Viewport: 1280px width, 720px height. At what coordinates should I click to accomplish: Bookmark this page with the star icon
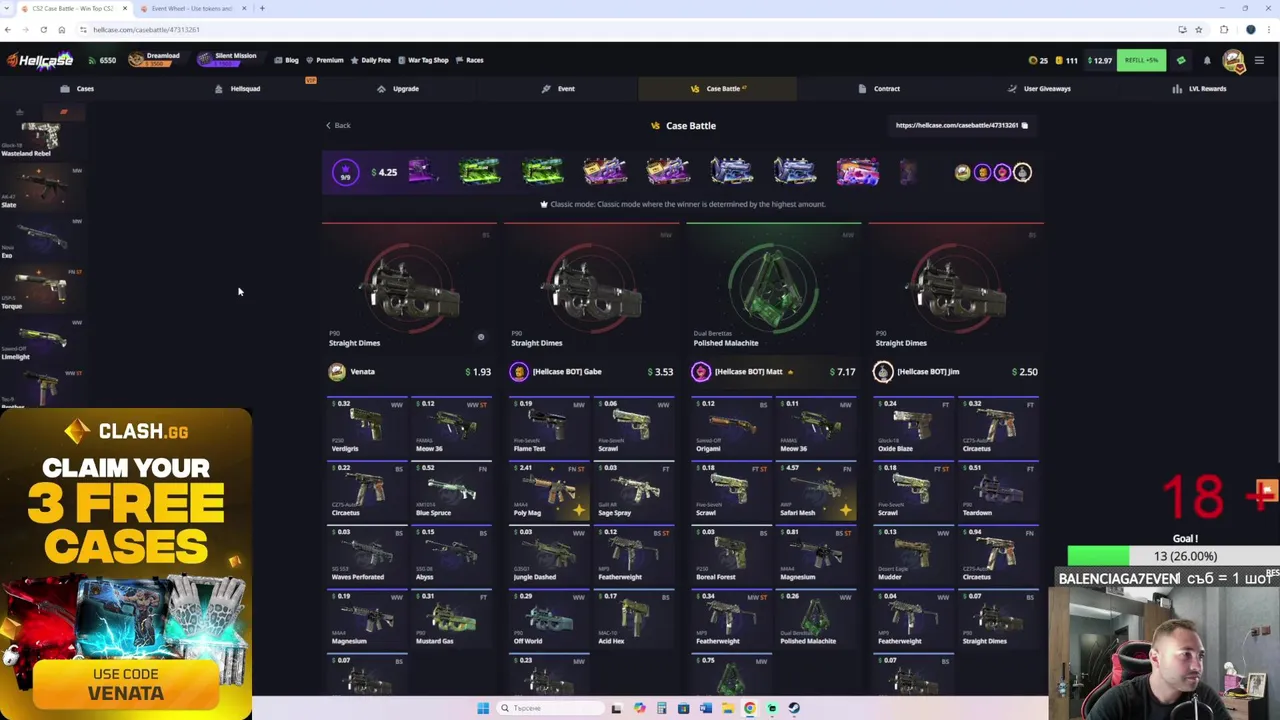1198,30
